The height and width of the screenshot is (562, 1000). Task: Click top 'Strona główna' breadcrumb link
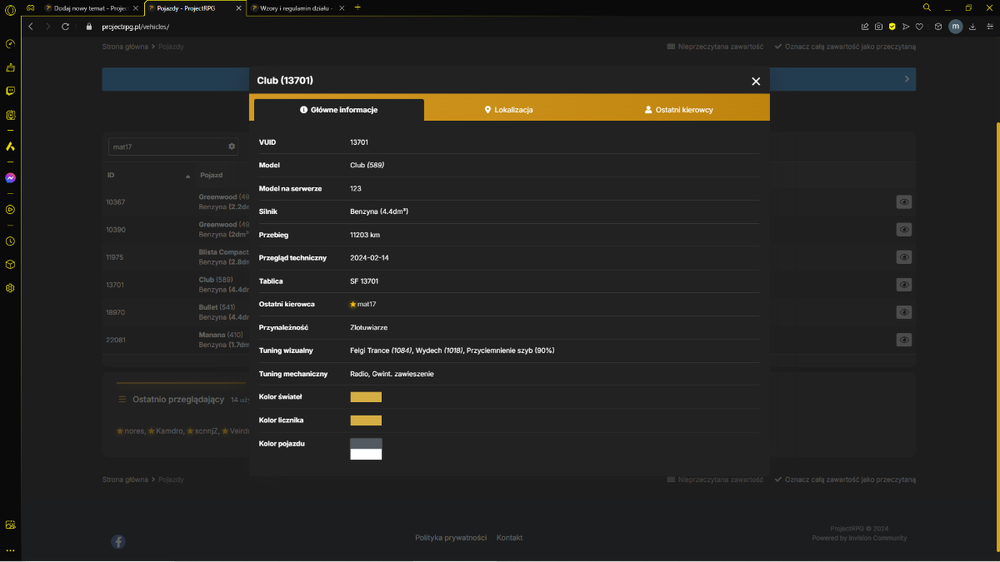(x=125, y=47)
